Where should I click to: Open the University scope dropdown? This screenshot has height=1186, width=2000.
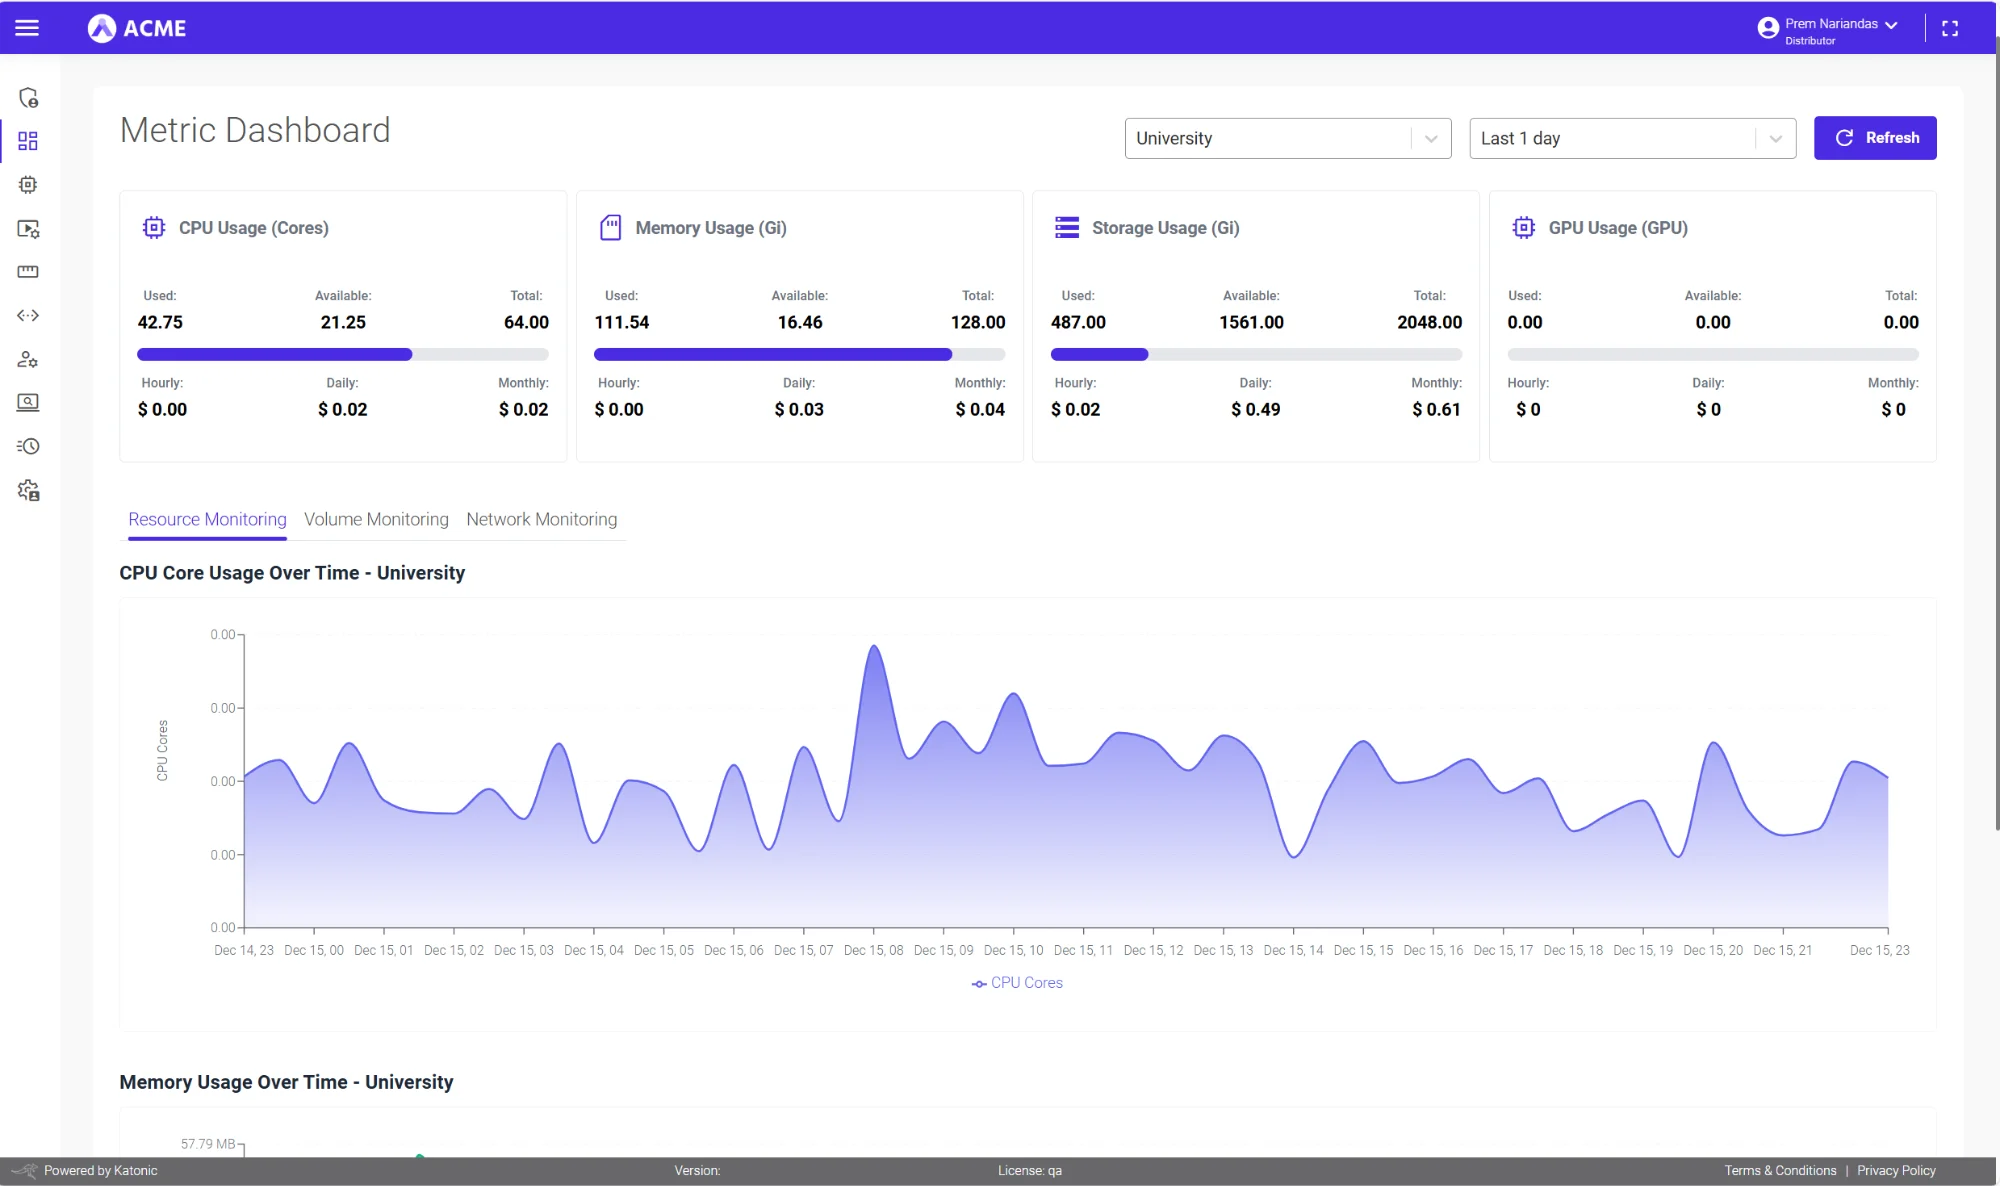pyautogui.click(x=1288, y=138)
